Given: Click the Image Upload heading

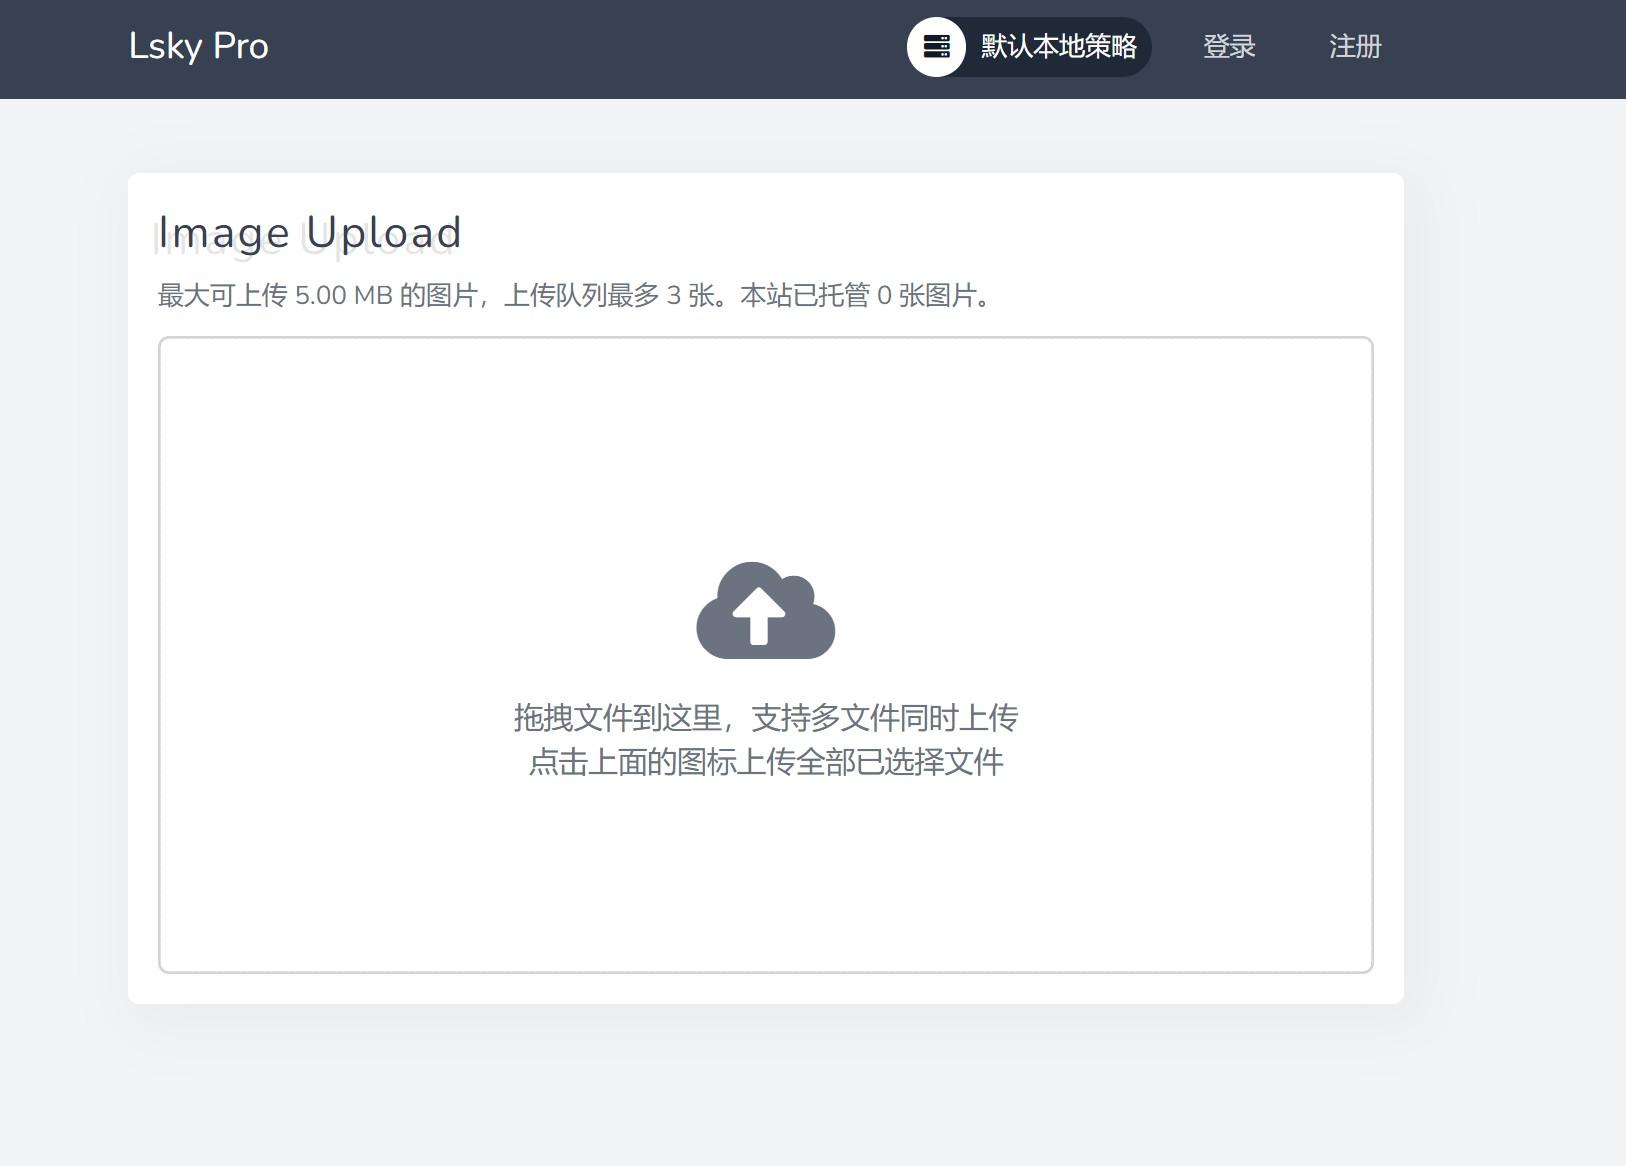Looking at the screenshot, I should tap(309, 232).
